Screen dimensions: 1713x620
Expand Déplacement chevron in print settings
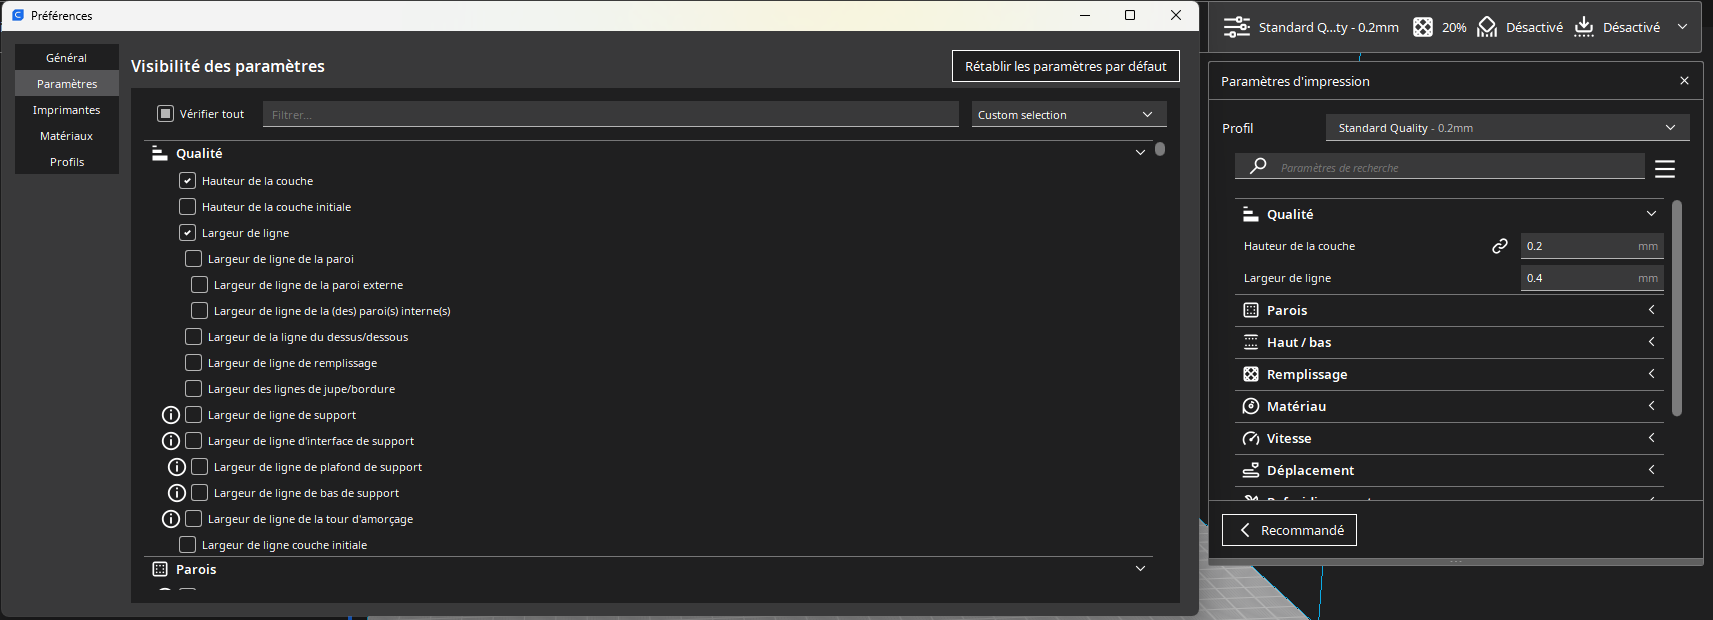[1651, 470]
